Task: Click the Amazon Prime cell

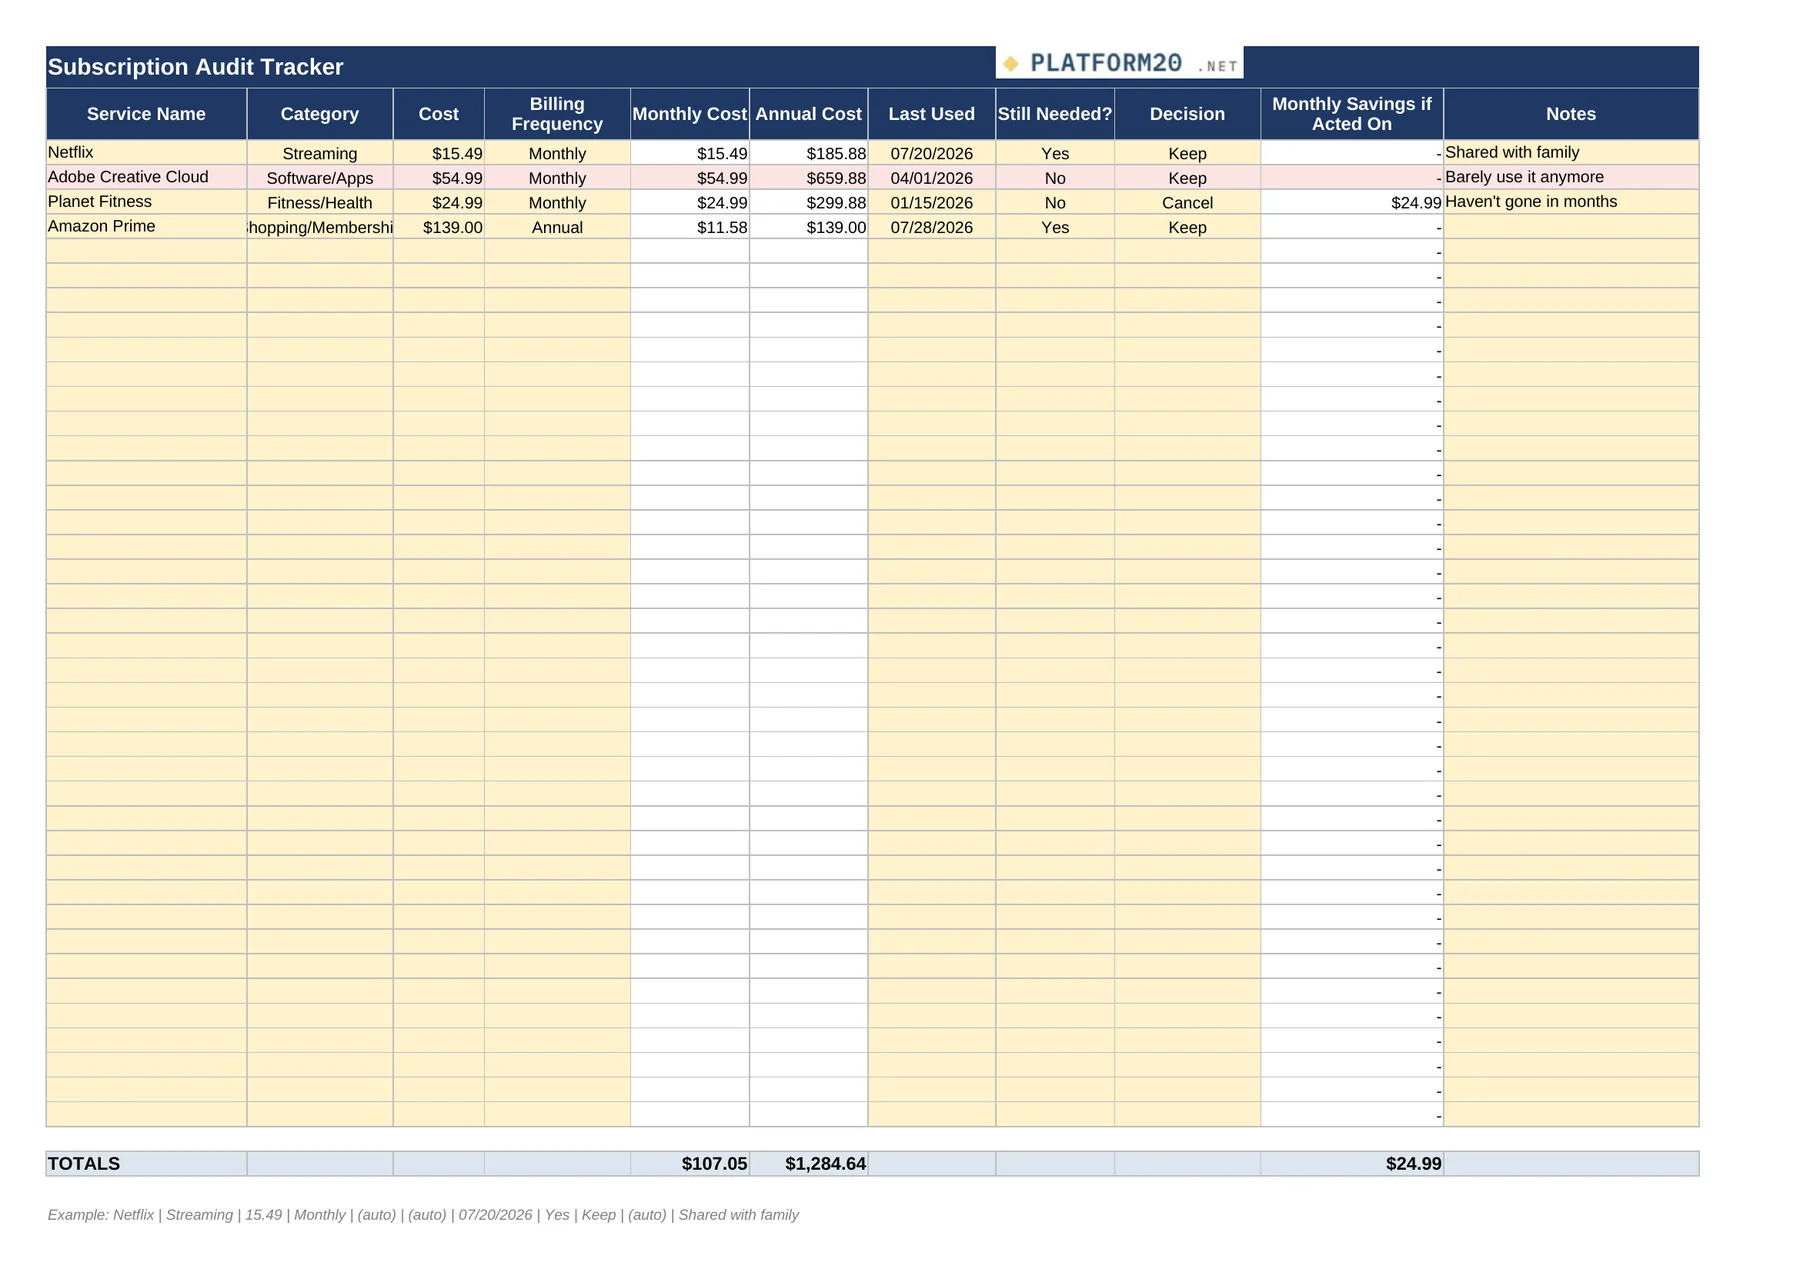Action: coord(146,227)
